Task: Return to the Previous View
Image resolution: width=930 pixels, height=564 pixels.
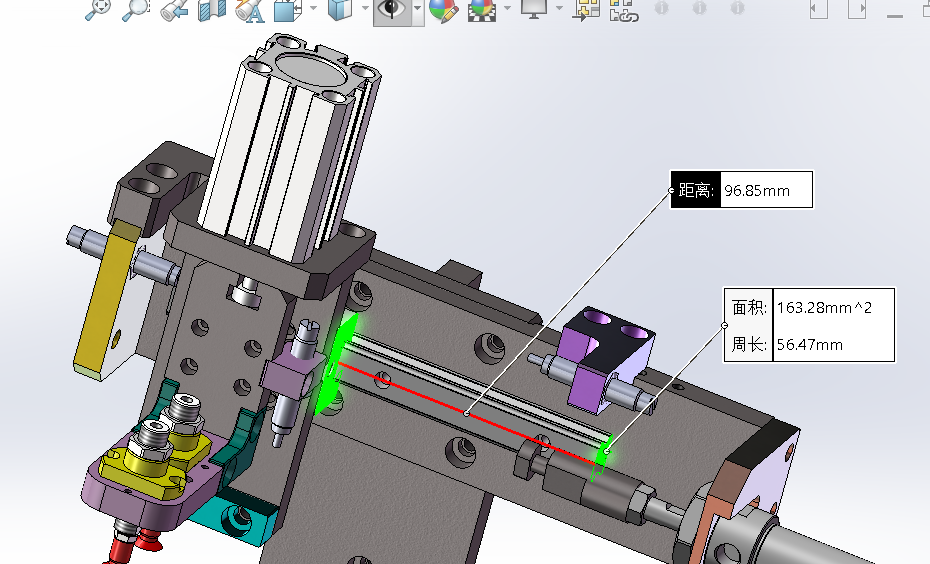Action: [x=174, y=9]
